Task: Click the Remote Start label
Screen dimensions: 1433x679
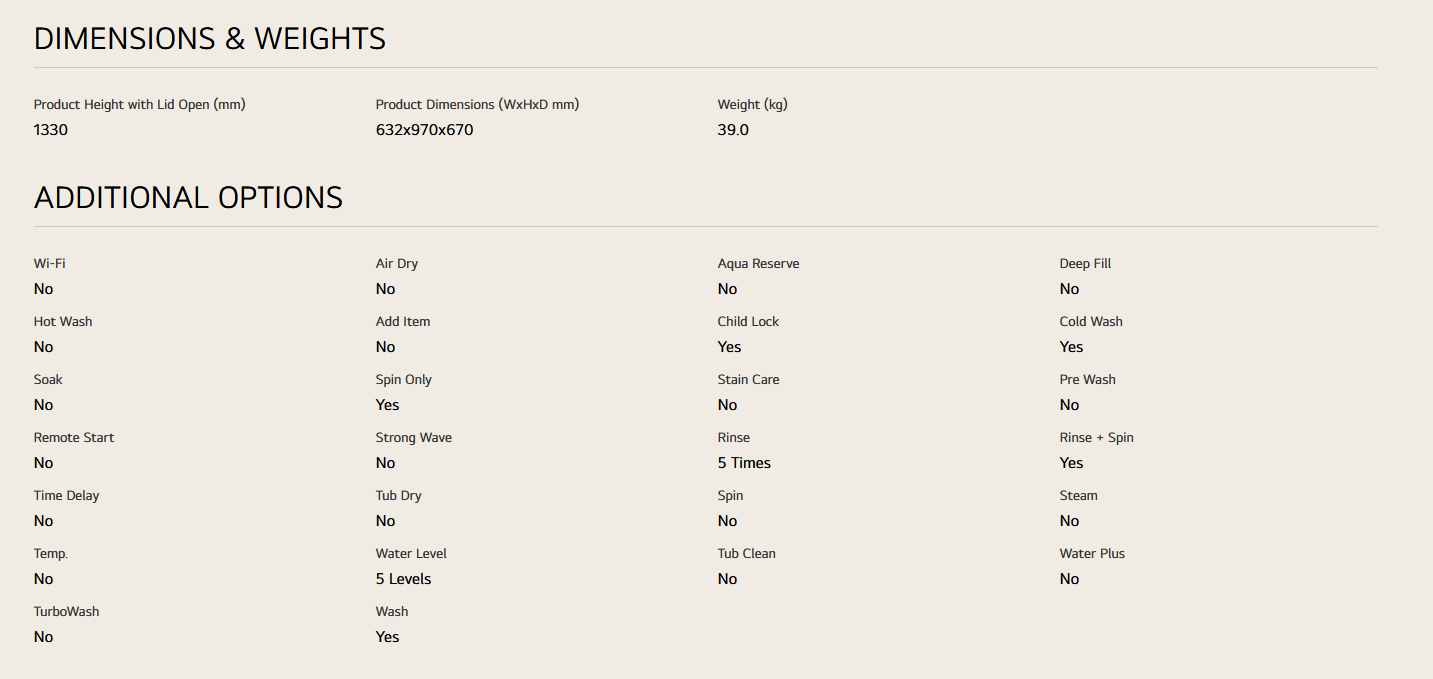Action: (74, 438)
